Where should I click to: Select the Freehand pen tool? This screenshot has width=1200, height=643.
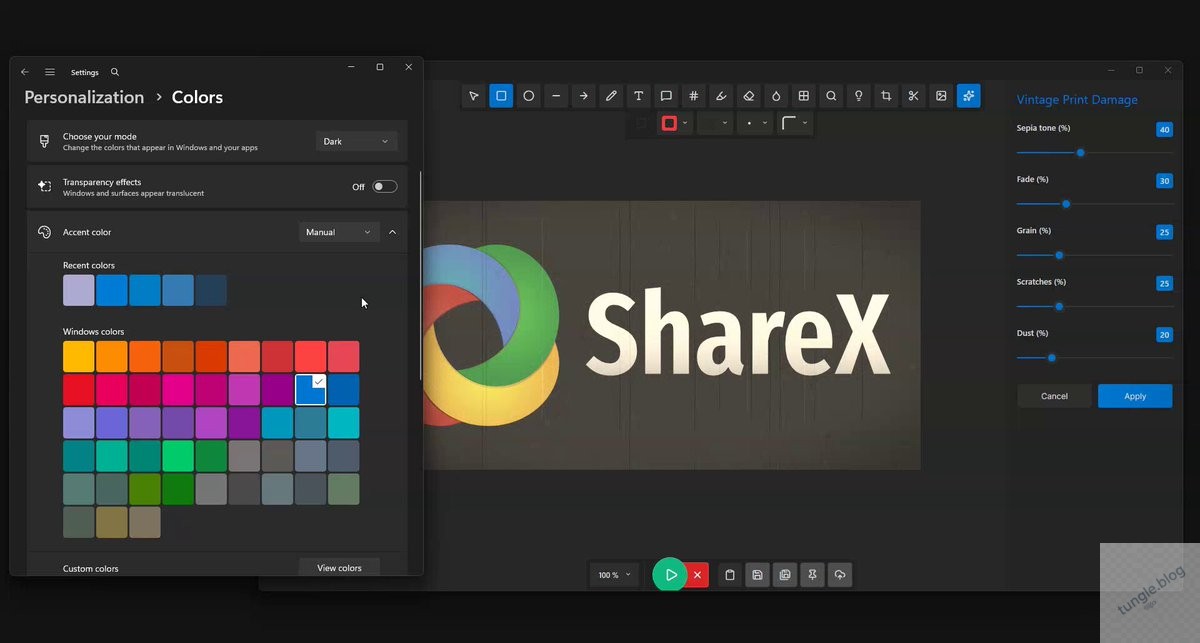click(x=611, y=96)
